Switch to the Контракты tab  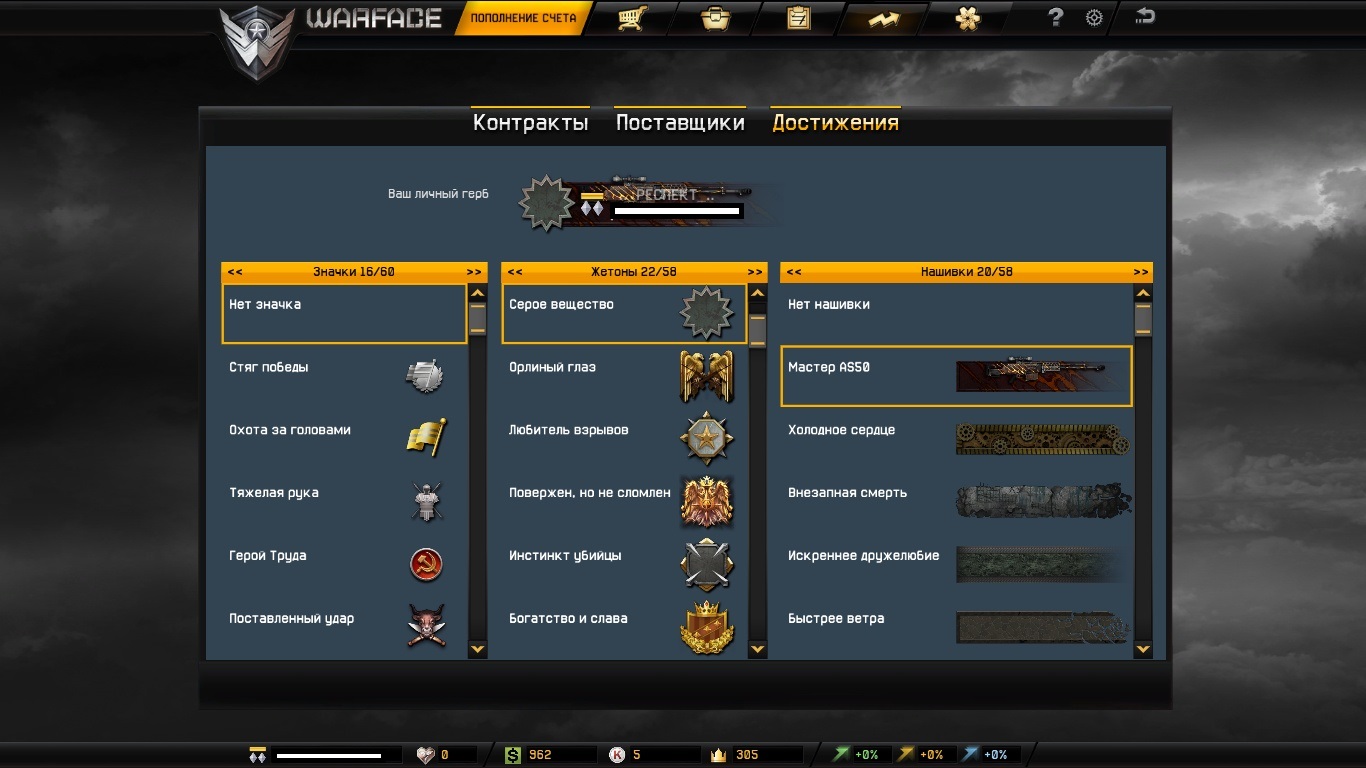[x=530, y=123]
